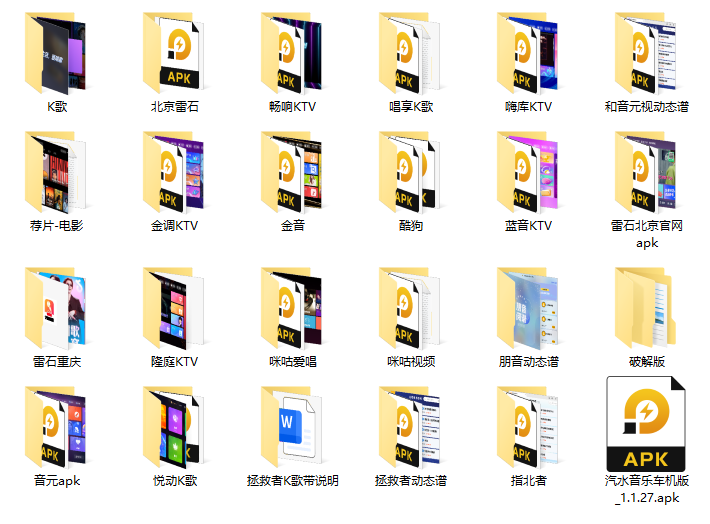The height and width of the screenshot is (524, 710).
Task: Open the K歌 folder icon
Action: (x=55, y=53)
